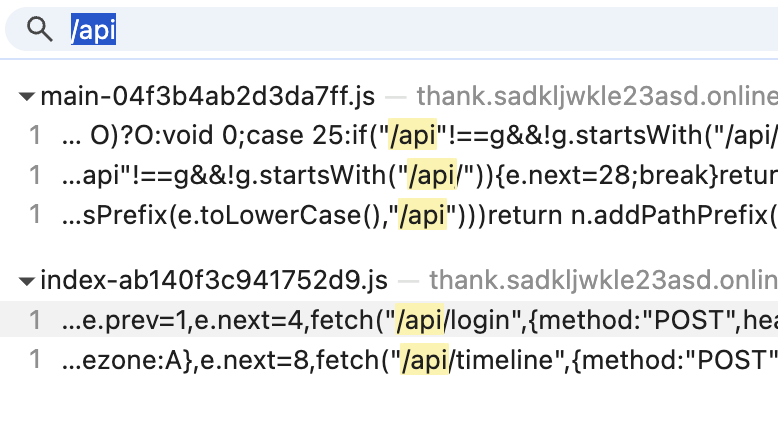778x444 pixels.
Task: Select the index-ab140f3c941752d9.js file name
Action: 214,280
